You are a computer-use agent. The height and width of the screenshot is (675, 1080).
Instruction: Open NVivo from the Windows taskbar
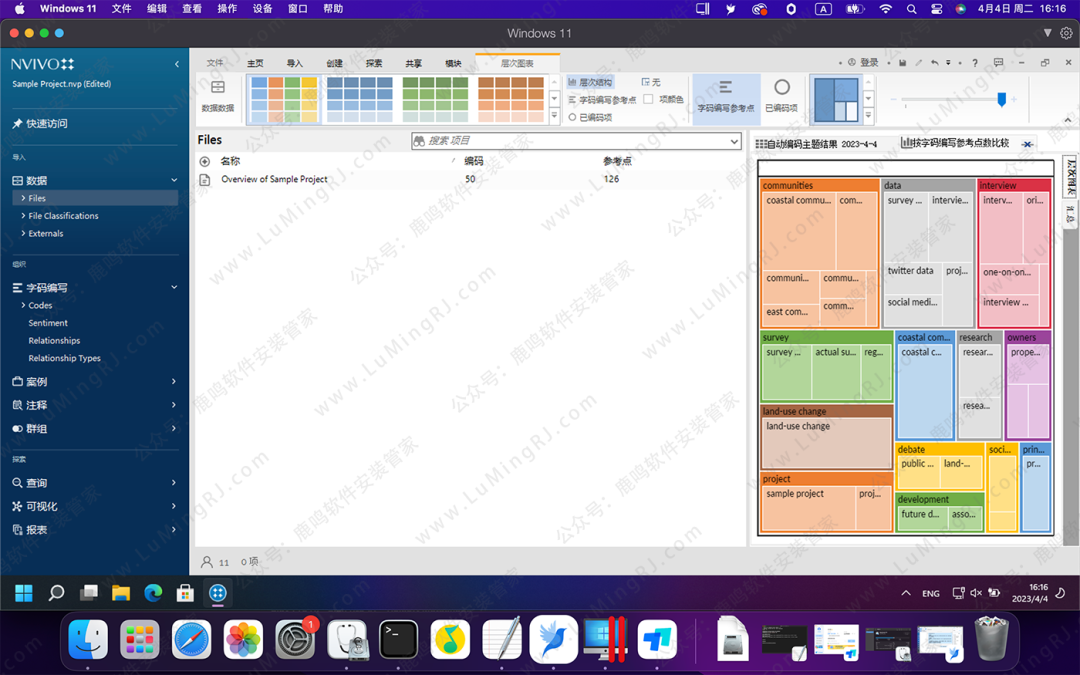pos(217,593)
